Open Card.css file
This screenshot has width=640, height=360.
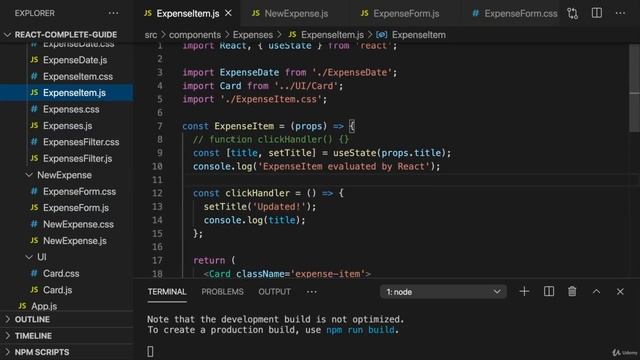(61, 273)
